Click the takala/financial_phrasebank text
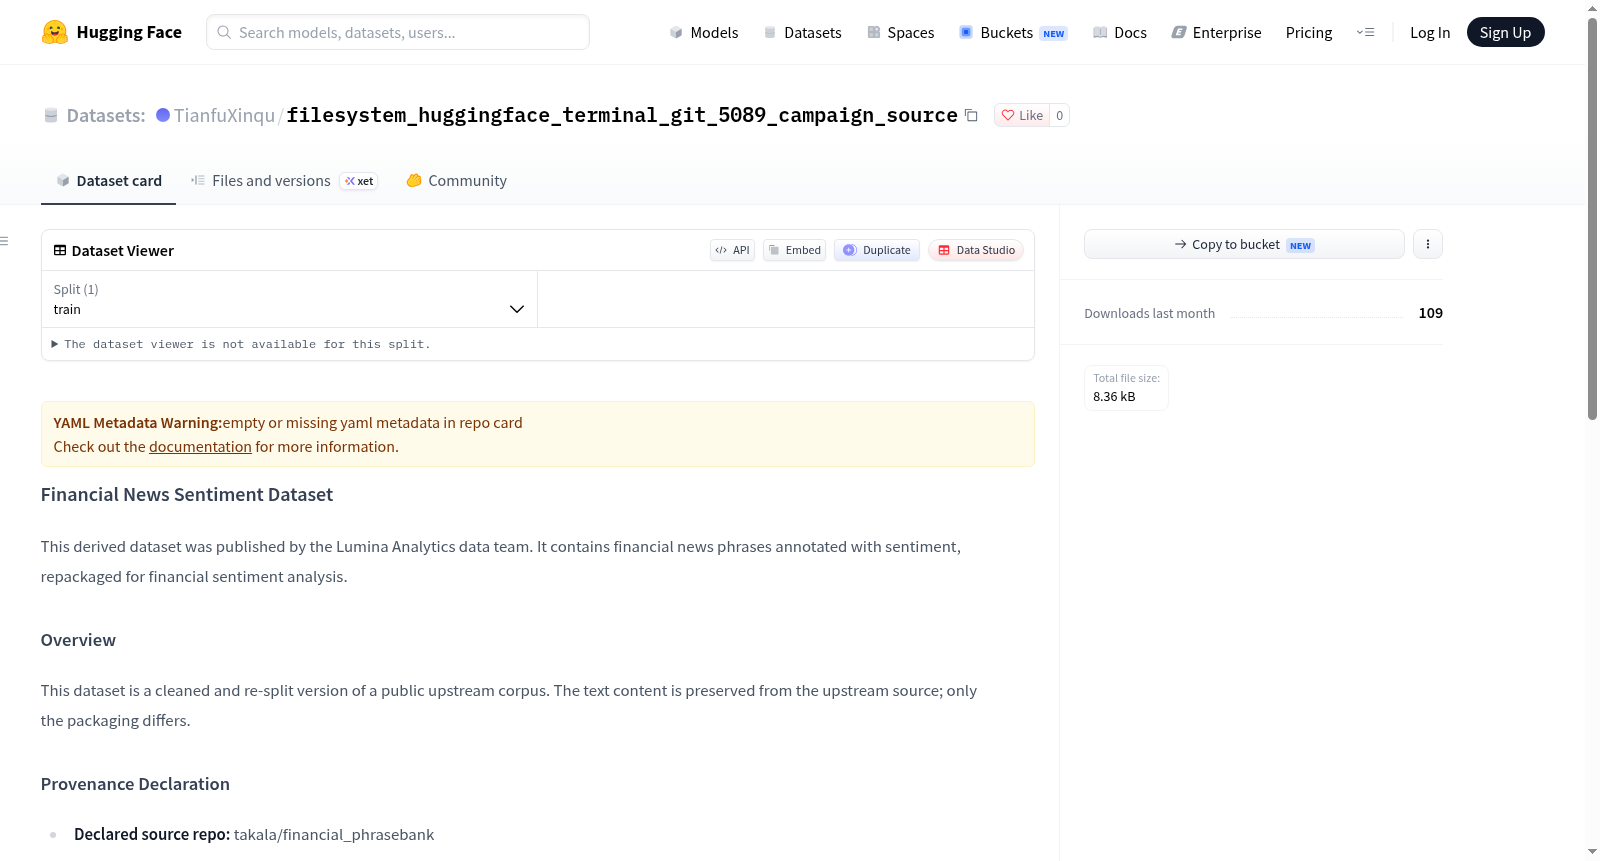This screenshot has width=1600, height=861. click(x=334, y=834)
